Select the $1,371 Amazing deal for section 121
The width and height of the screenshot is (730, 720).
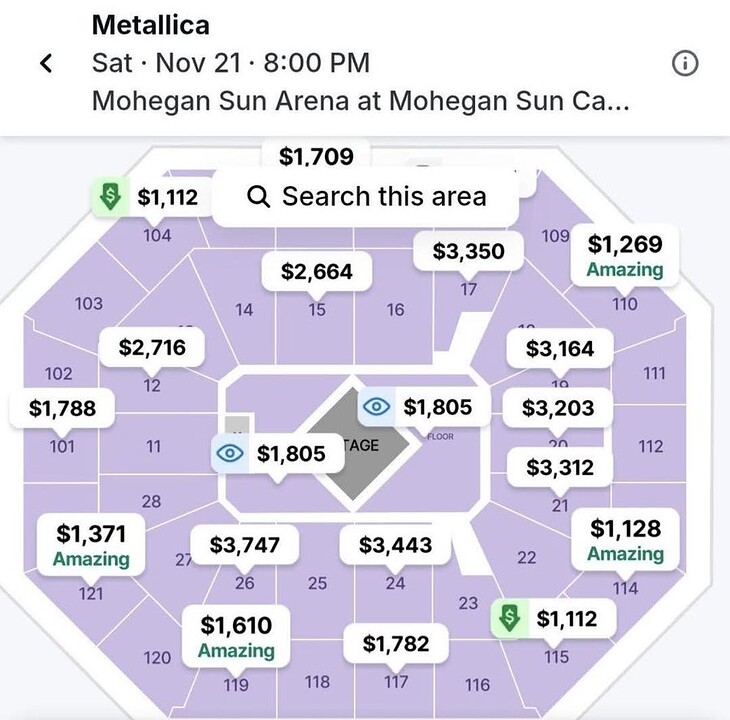point(91,544)
